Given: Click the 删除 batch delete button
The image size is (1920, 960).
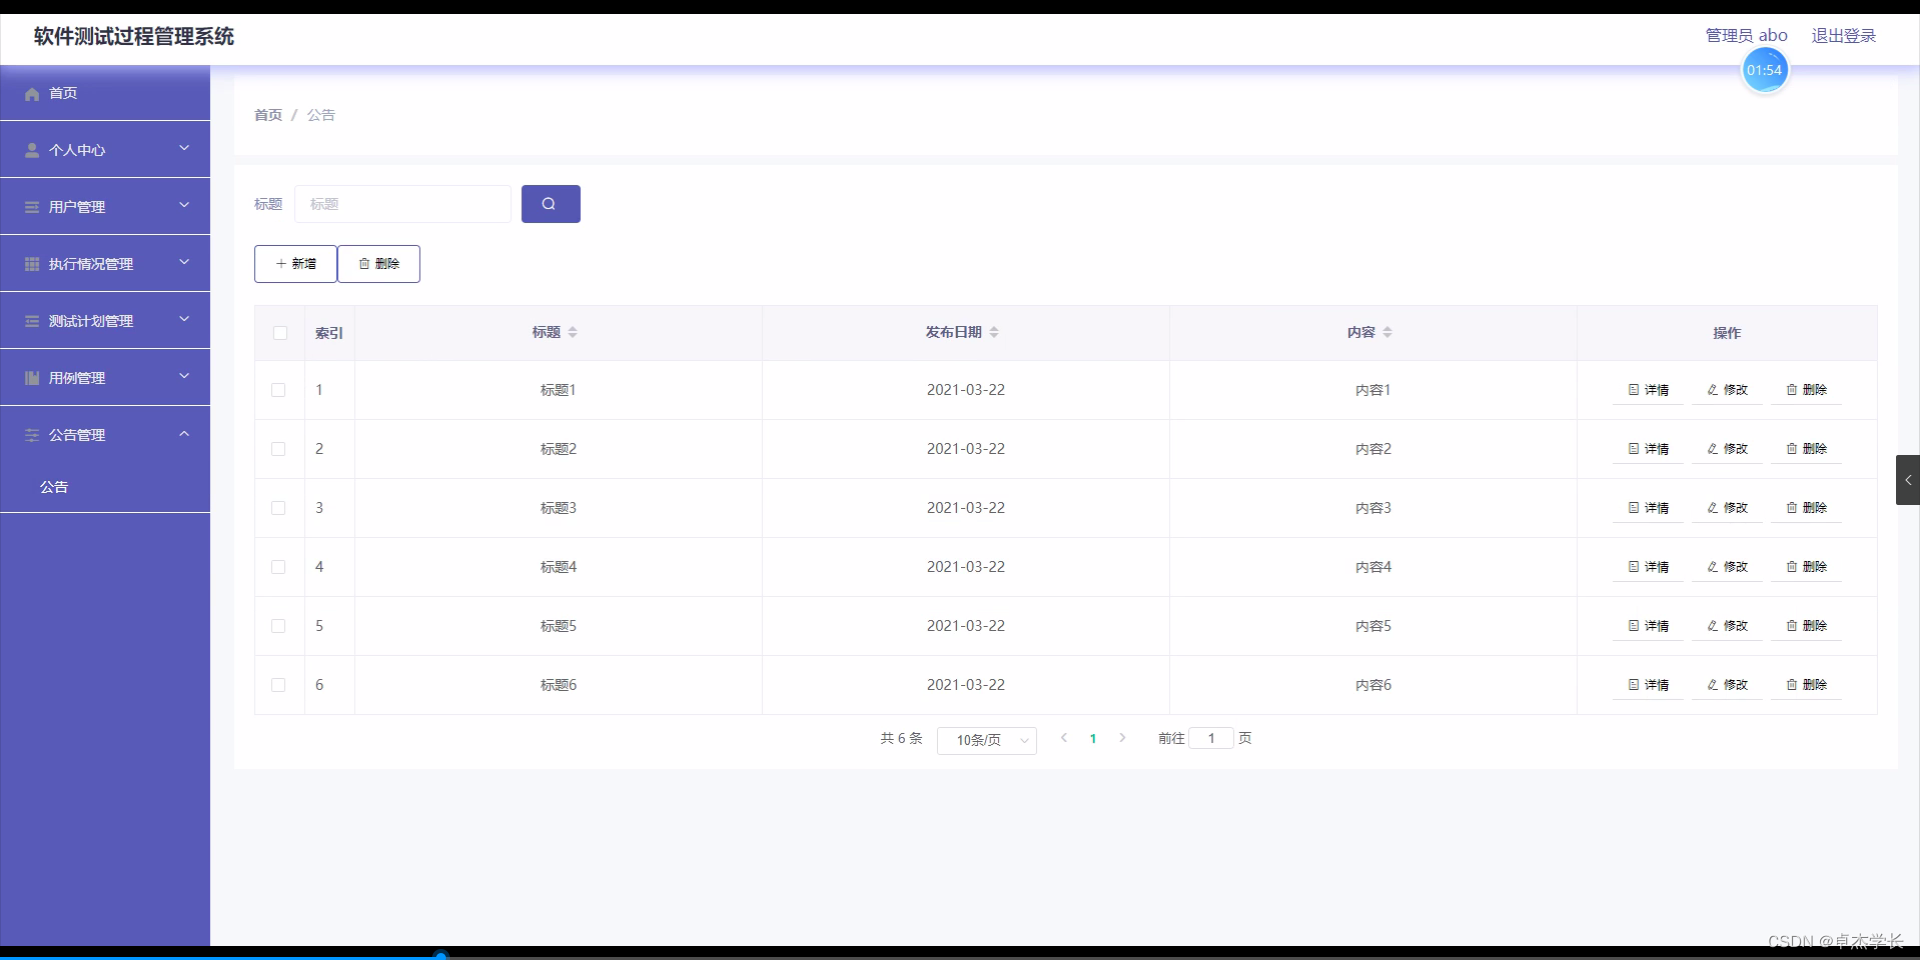Looking at the screenshot, I should (x=379, y=264).
